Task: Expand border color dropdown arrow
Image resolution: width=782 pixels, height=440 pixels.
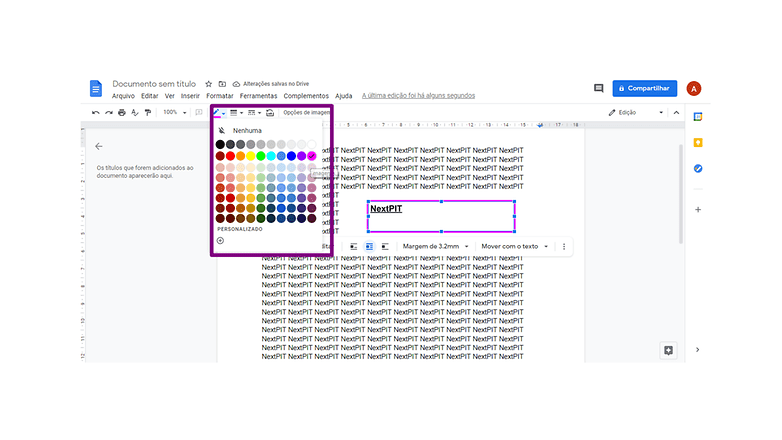Action: 224,113
